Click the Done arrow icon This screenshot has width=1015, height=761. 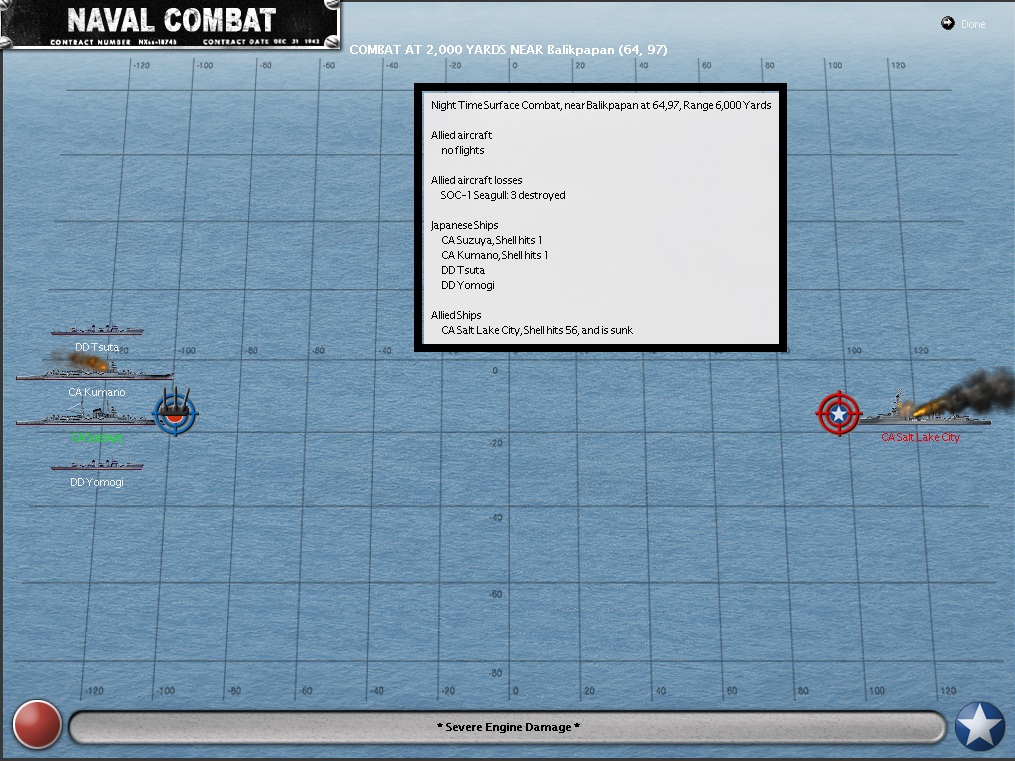coord(948,23)
